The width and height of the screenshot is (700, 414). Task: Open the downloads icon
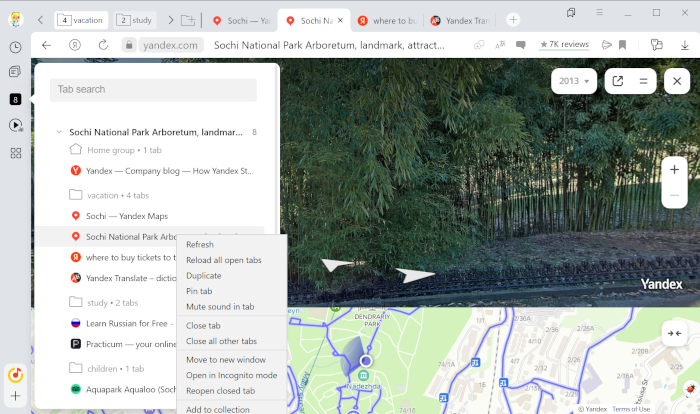(x=684, y=45)
